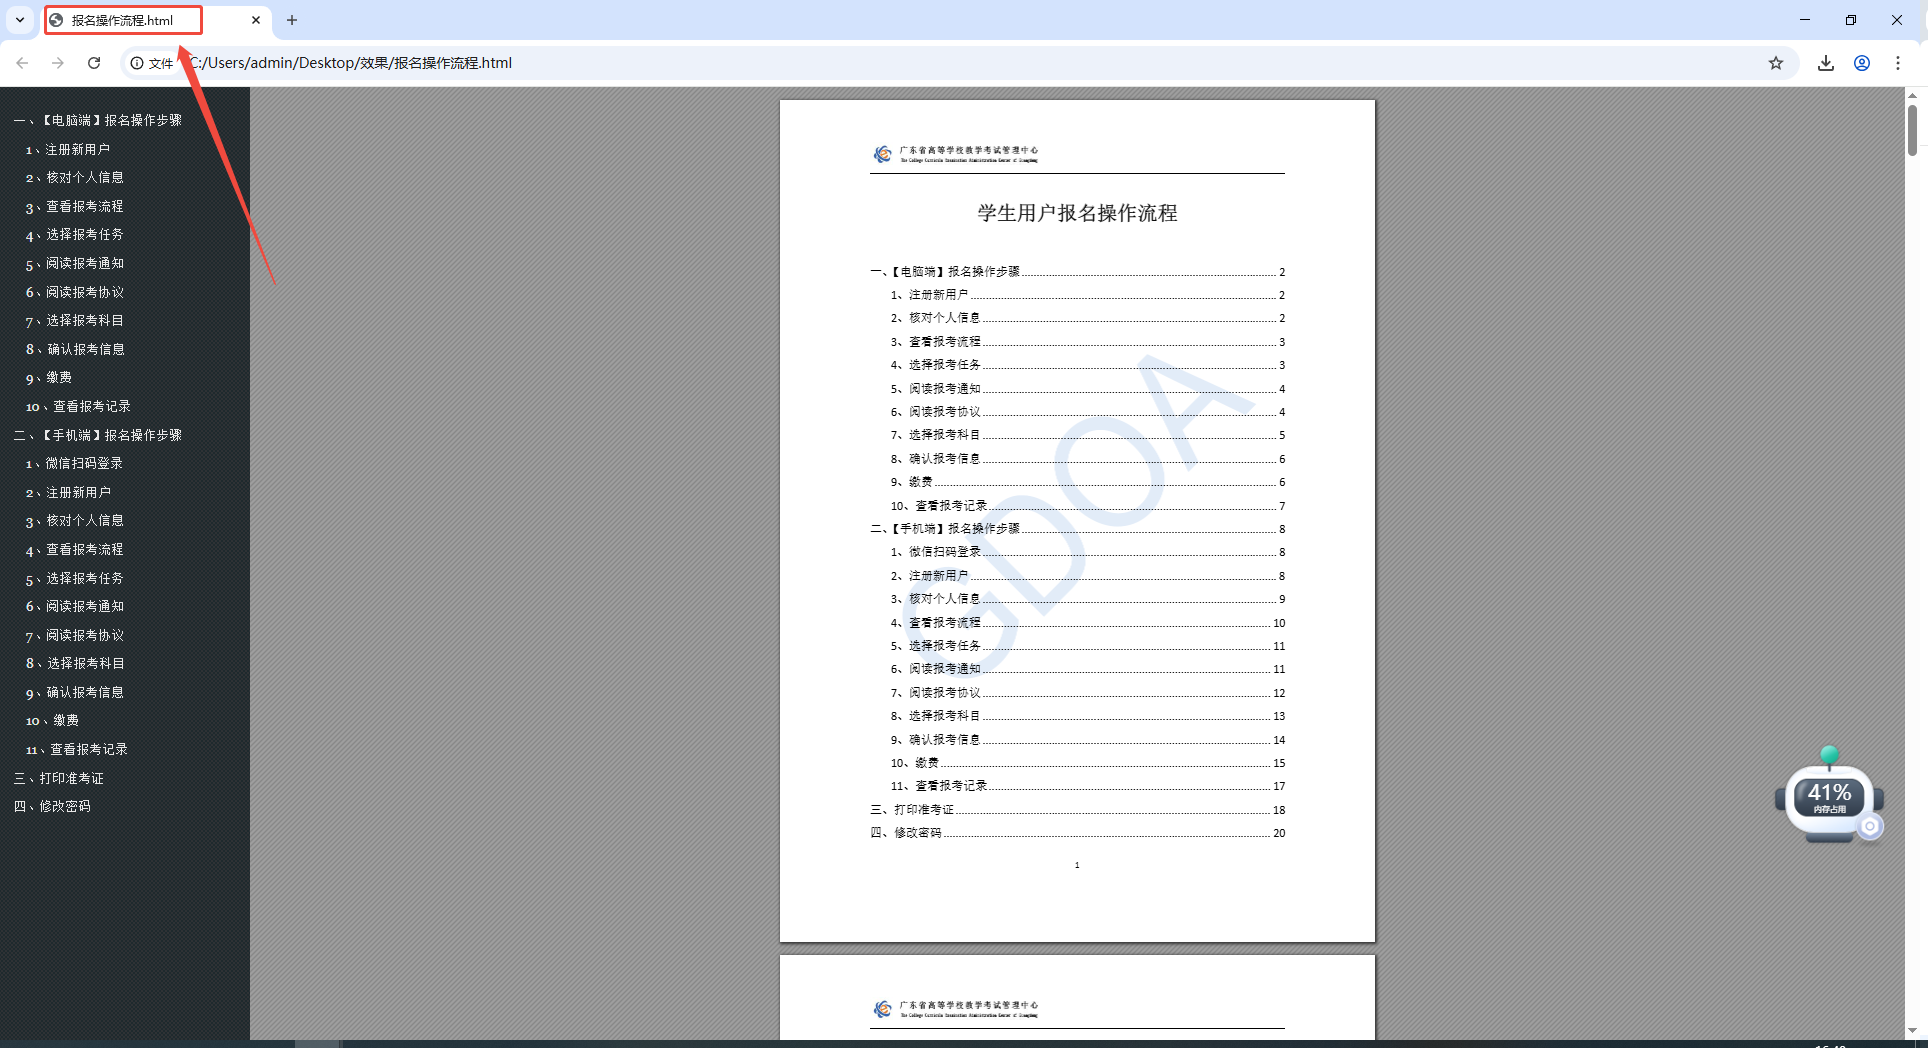Click document TOC entry 1、注册新用户 page 2
Viewport: 1928px width, 1048px height.
point(1087,295)
